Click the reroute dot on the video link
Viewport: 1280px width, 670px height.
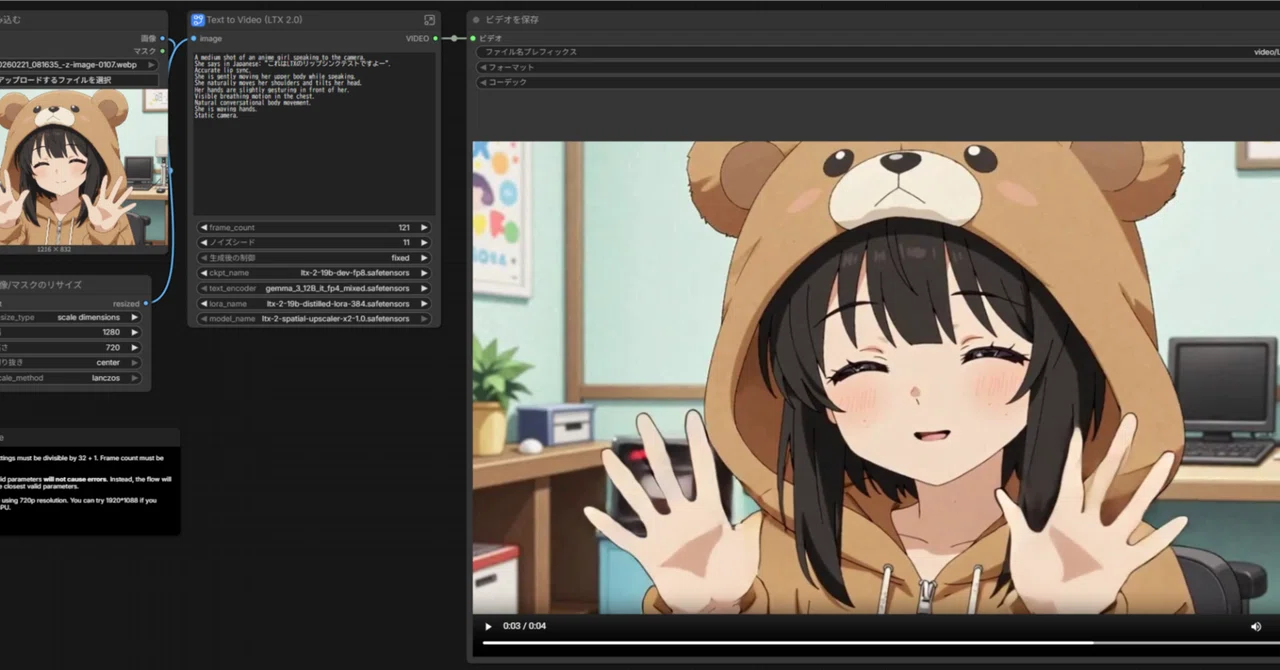(454, 39)
